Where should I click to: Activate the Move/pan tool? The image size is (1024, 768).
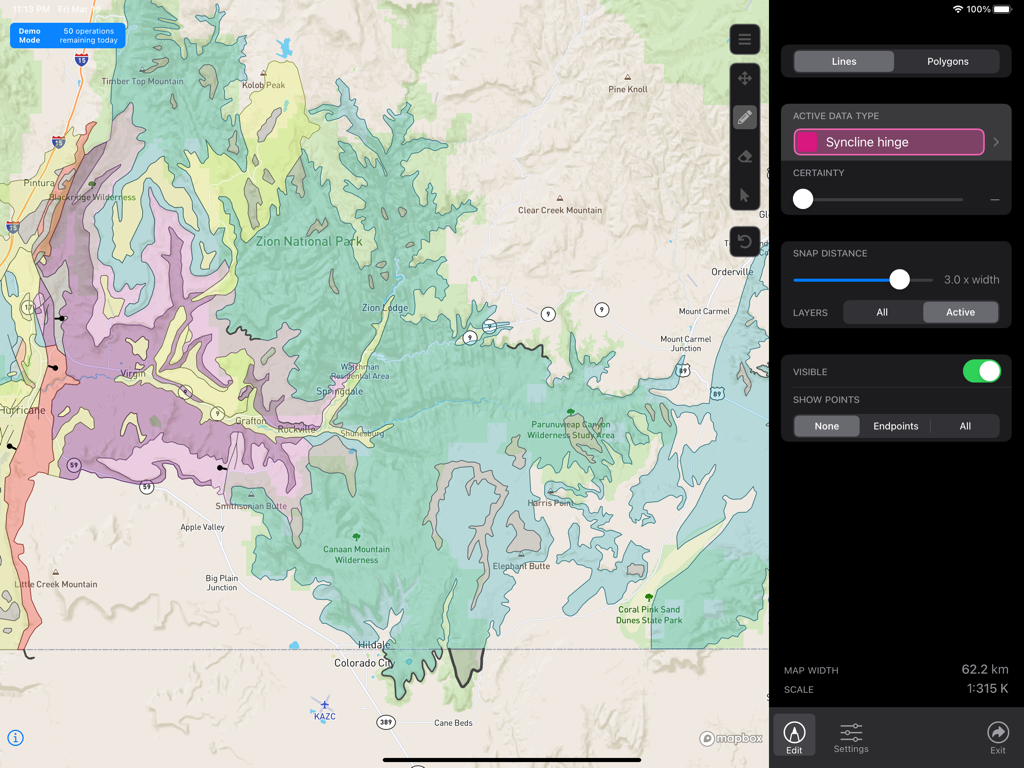click(744, 78)
